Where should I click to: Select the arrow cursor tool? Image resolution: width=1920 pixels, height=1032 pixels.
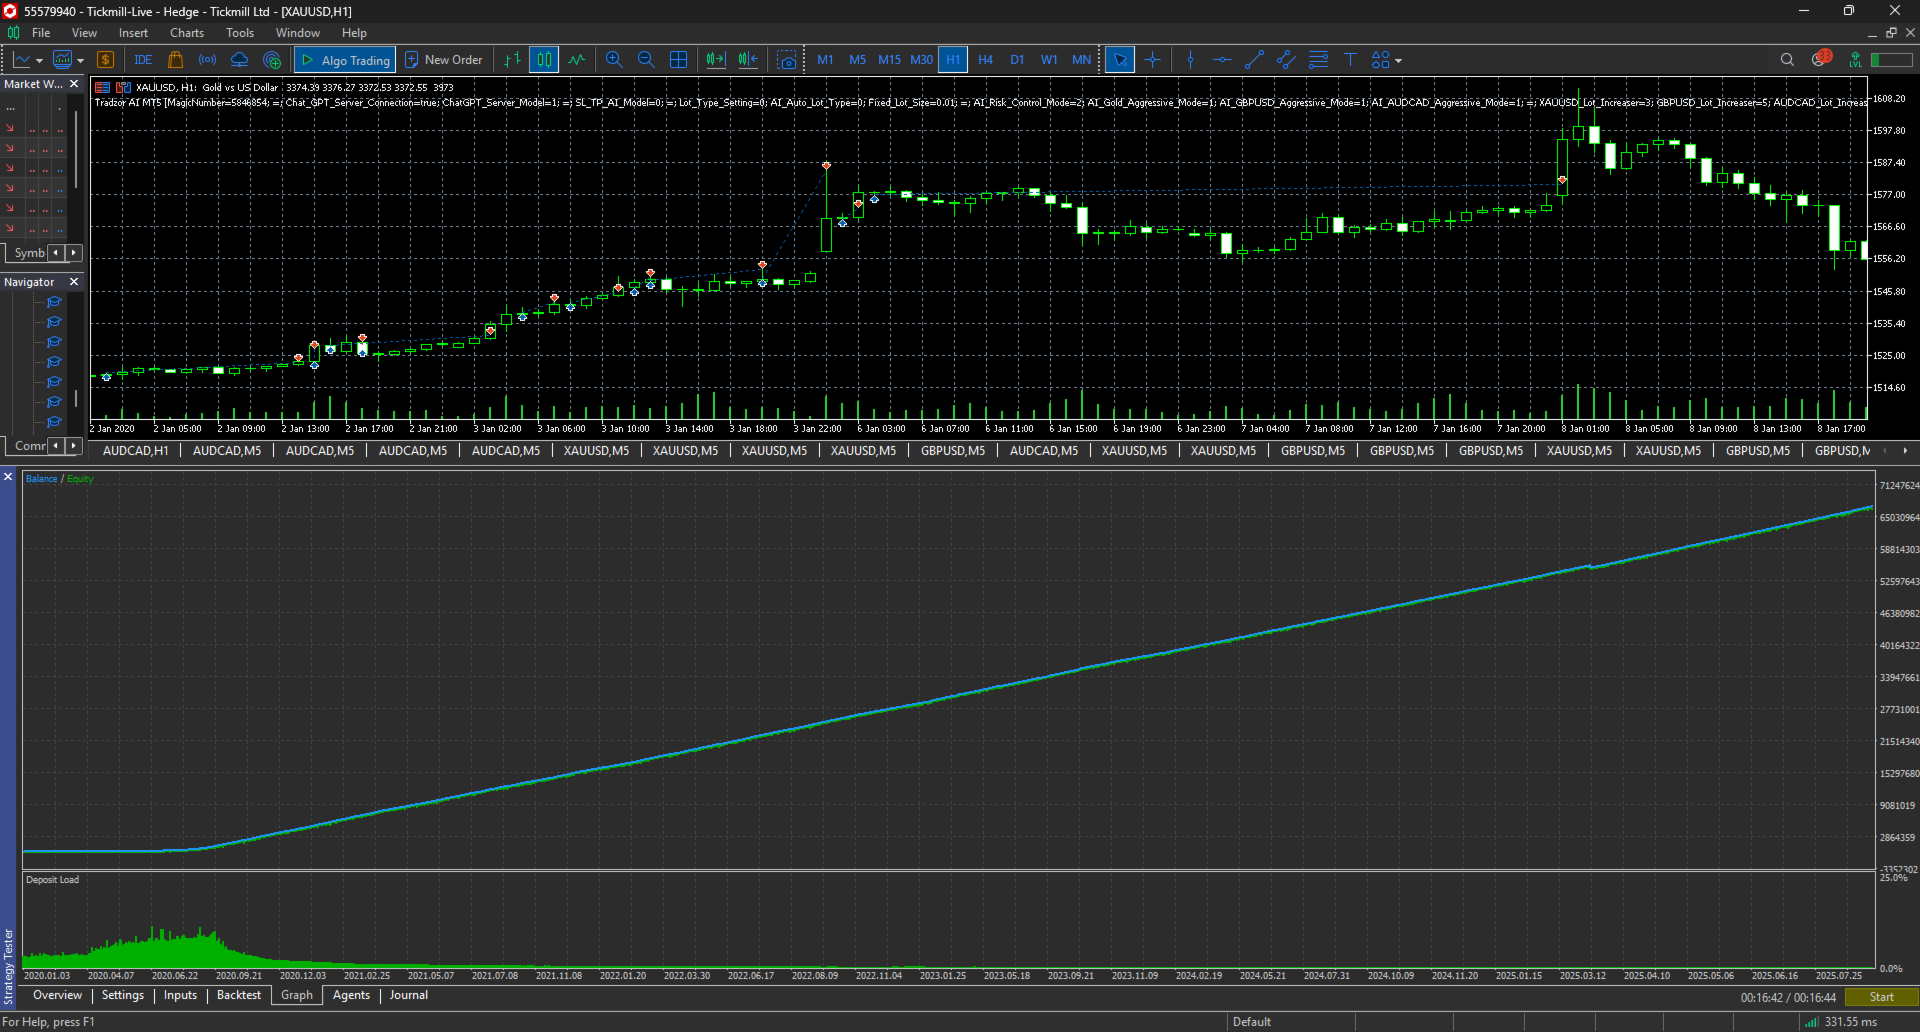tap(1120, 60)
